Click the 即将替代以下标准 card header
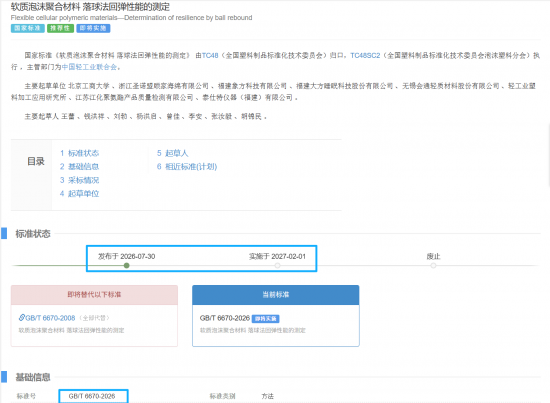This screenshot has width=550, height=403. coord(94,295)
